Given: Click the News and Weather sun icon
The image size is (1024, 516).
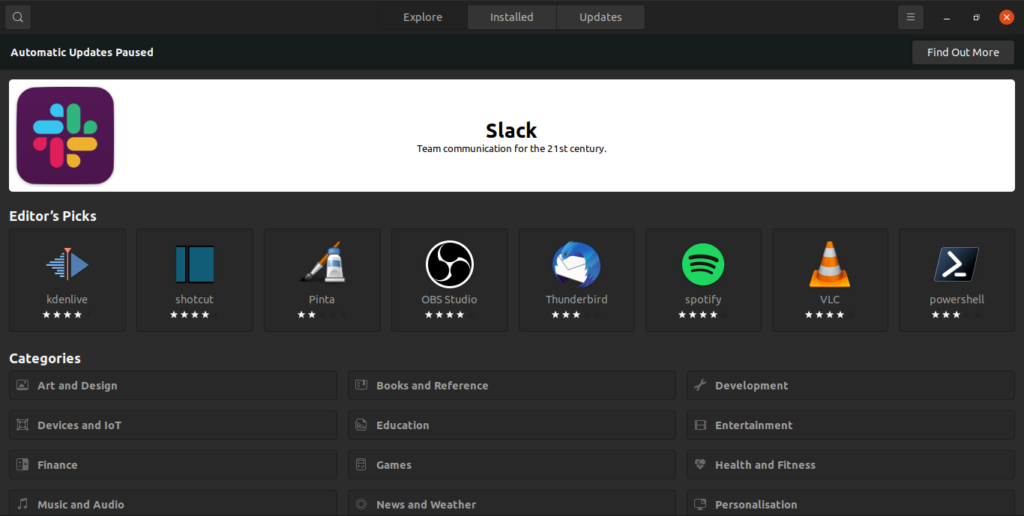Looking at the screenshot, I should pyautogui.click(x=361, y=504).
